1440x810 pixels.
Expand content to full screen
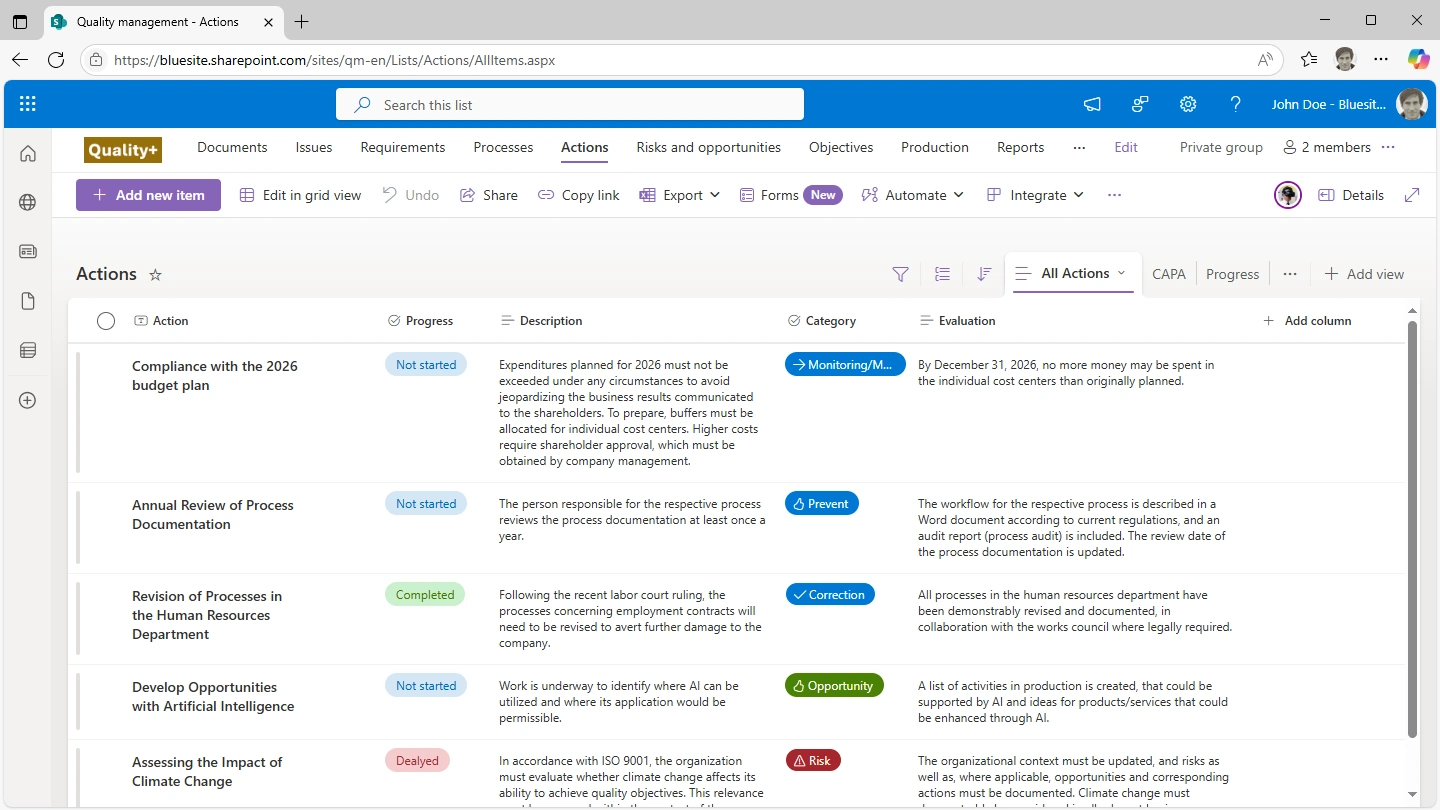[x=1412, y=195]
